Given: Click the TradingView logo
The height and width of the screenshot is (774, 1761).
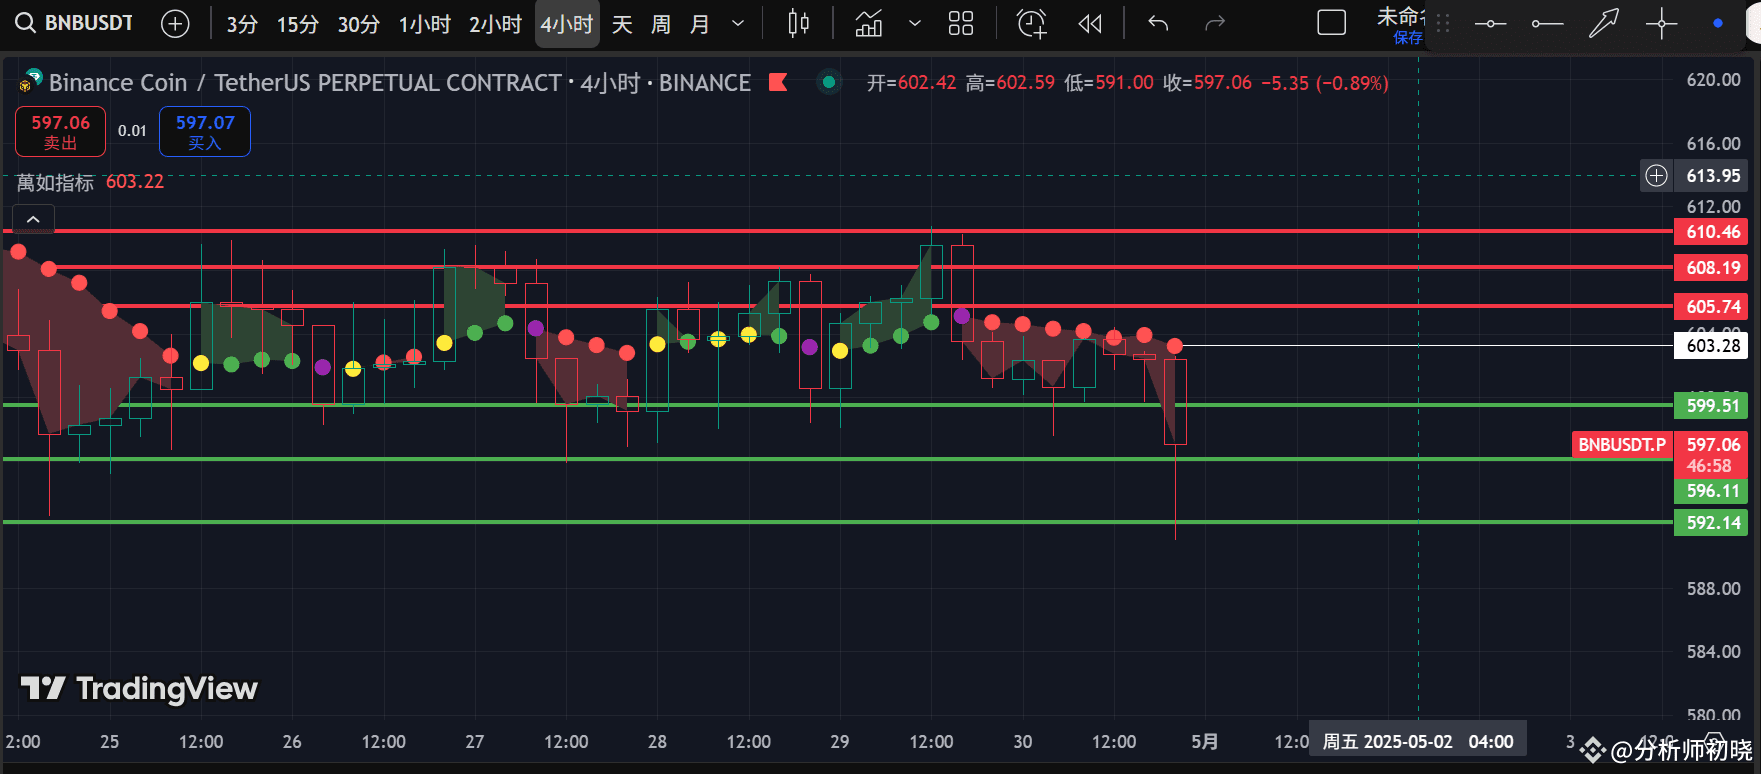Looking at the screenshot, I should [139, 688].
